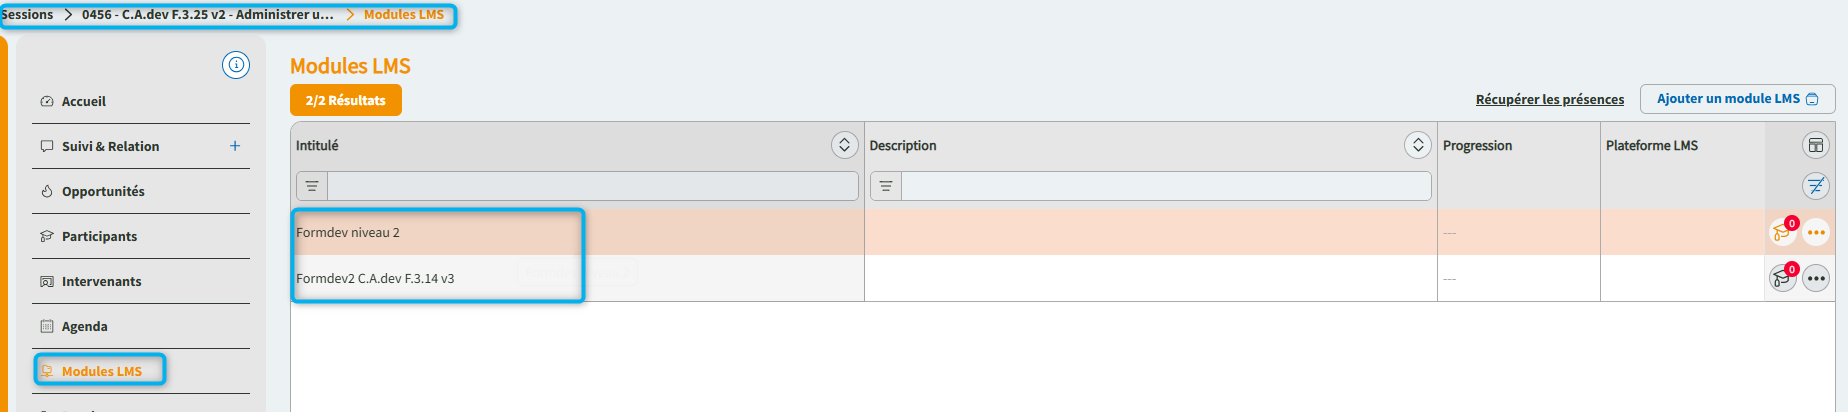Image resolution: width=1848 pixels, height=412 pixels.
Task: Type in the Intitulé filter field
Action: [592, 186]
